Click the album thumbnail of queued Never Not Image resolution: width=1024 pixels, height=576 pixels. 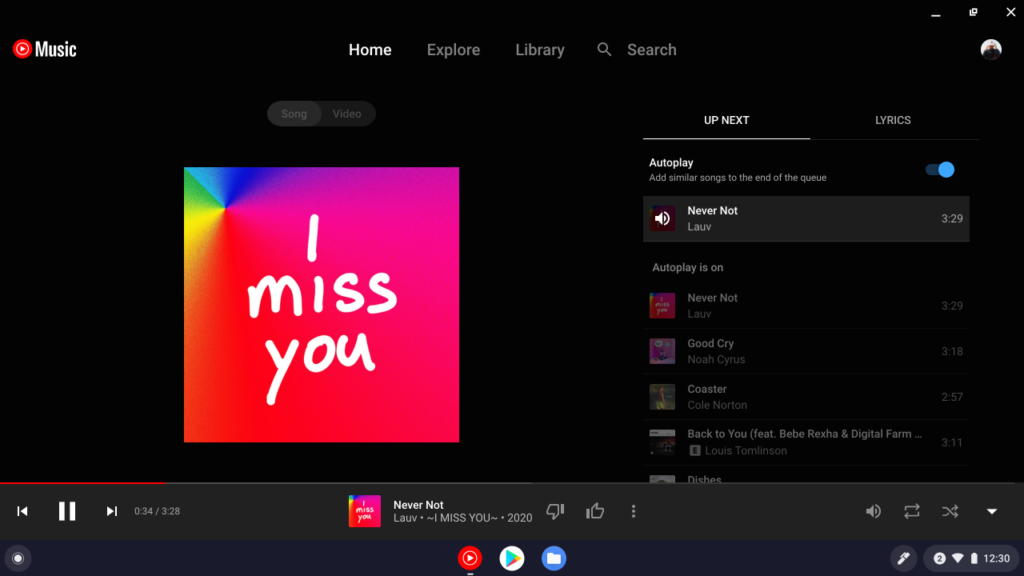coord(662,306)
